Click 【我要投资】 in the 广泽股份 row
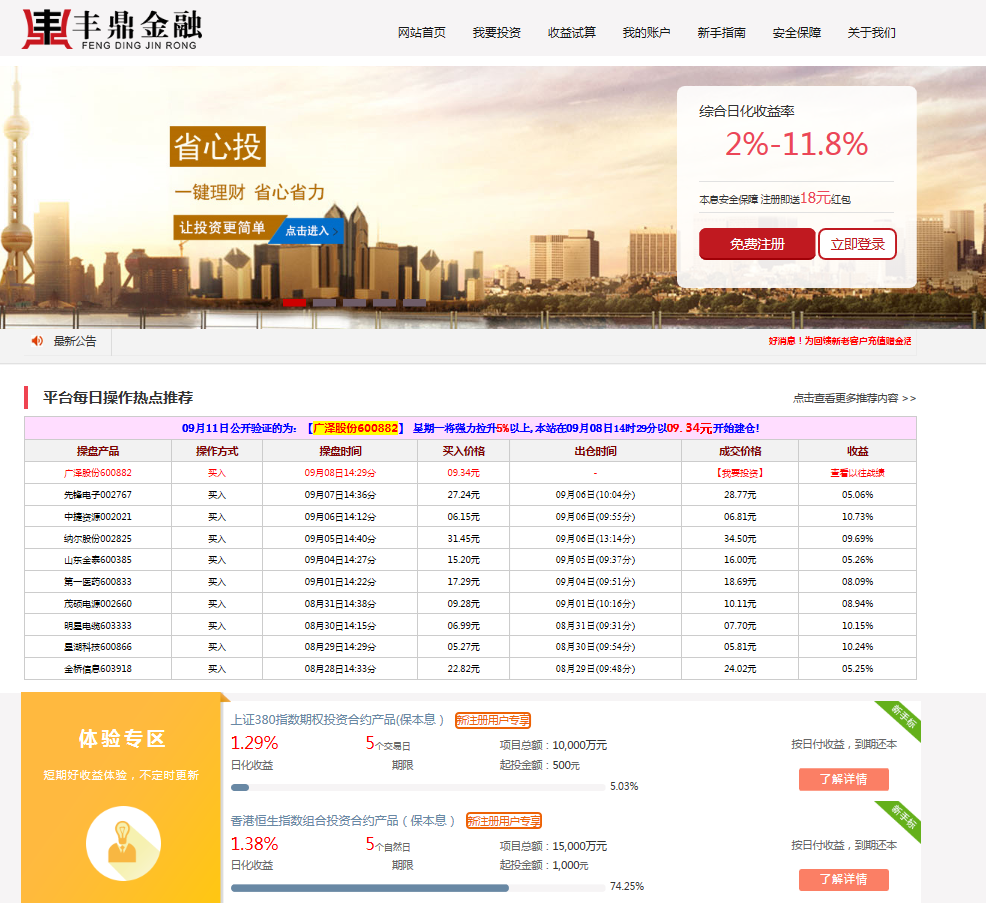 [x=738, y=473]
